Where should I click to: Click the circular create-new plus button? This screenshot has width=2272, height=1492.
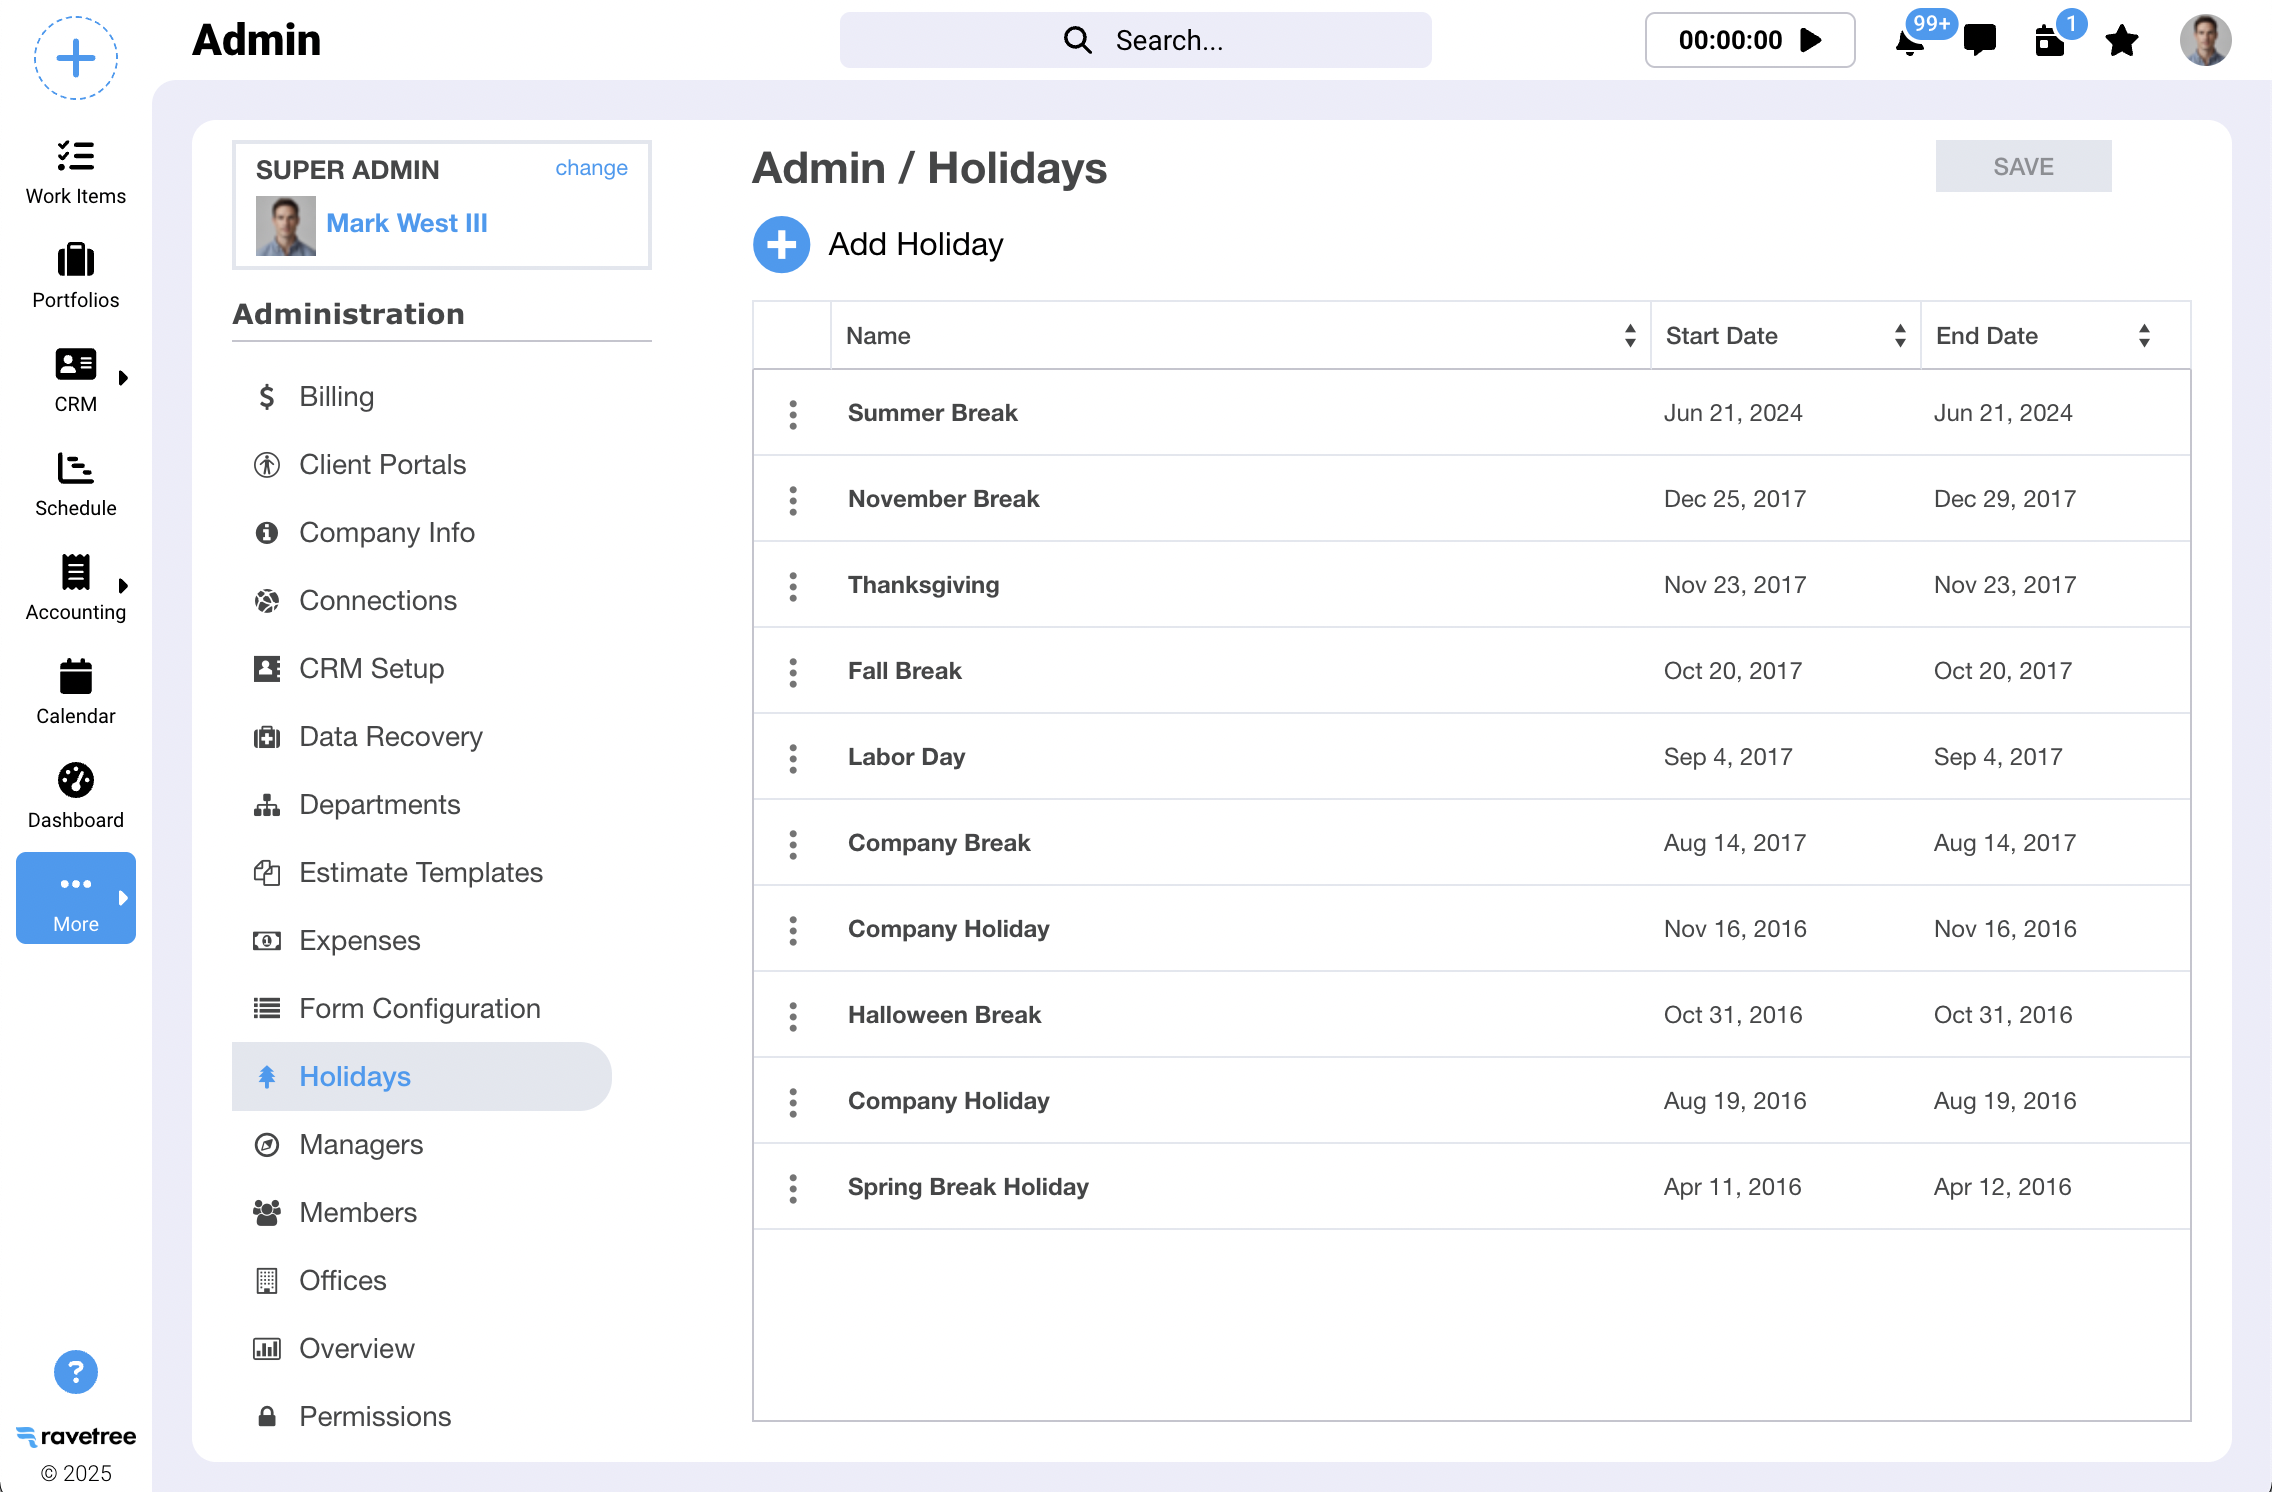click(75, 58)
